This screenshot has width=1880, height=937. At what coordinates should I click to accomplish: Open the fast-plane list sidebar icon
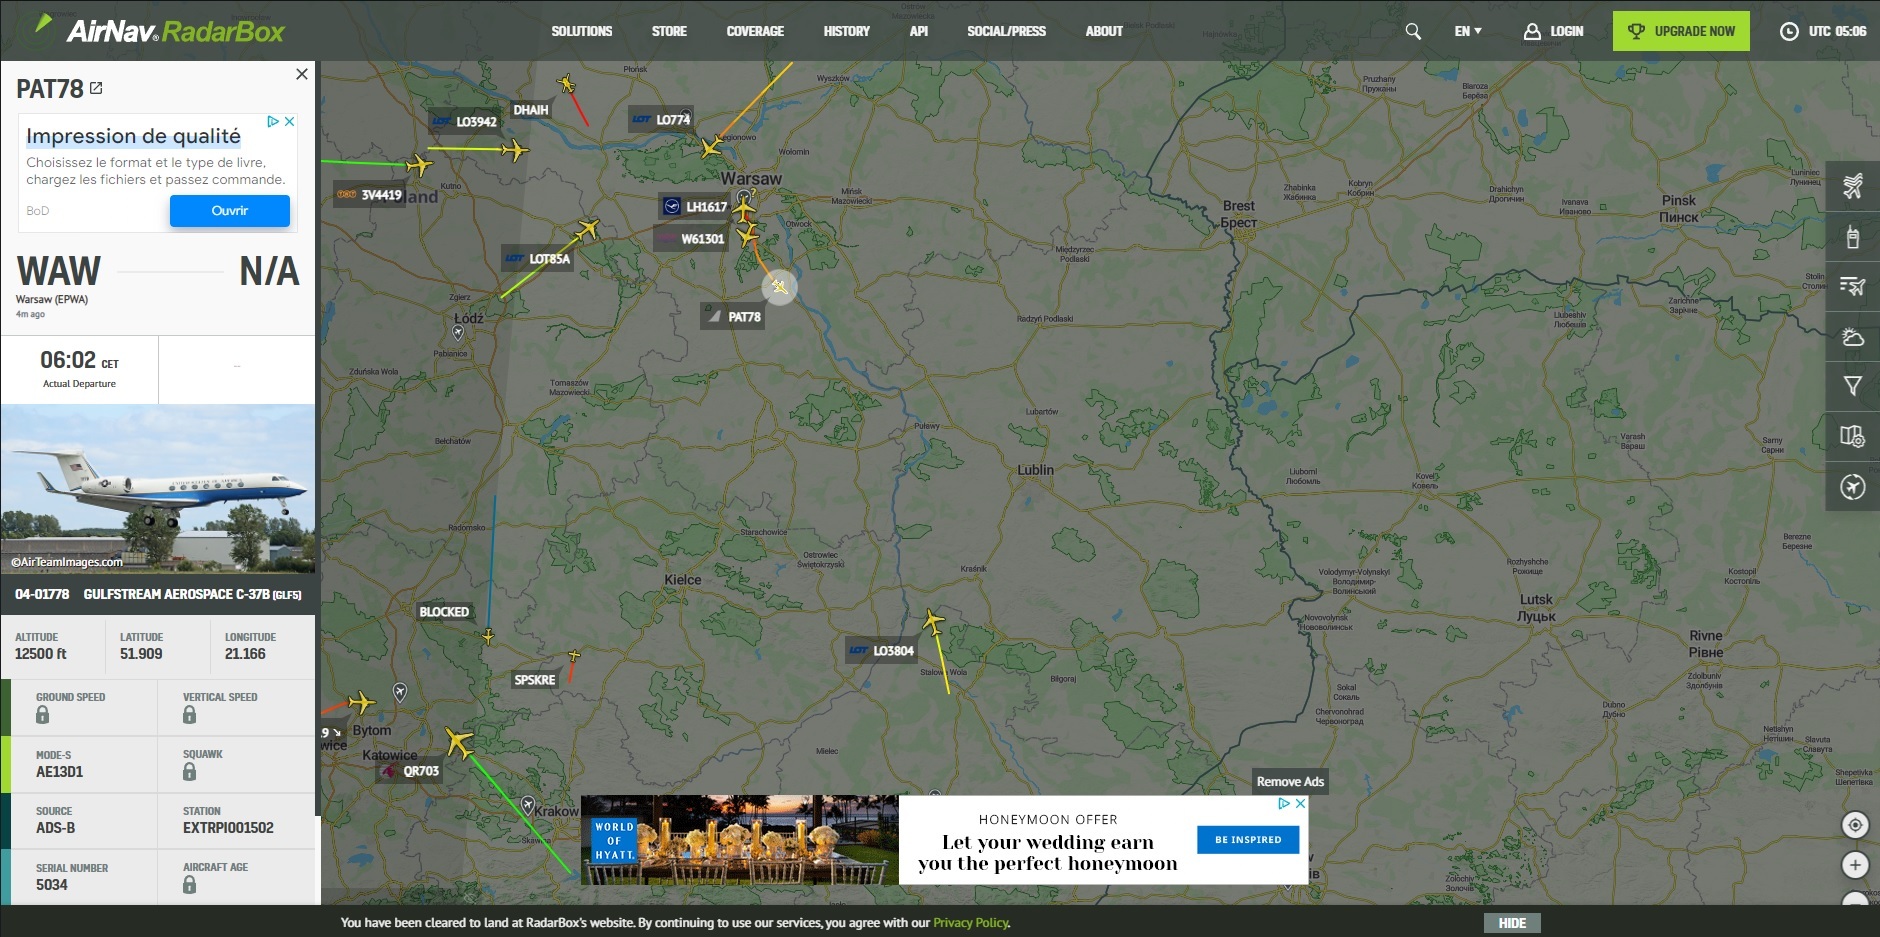(1852, 286)
